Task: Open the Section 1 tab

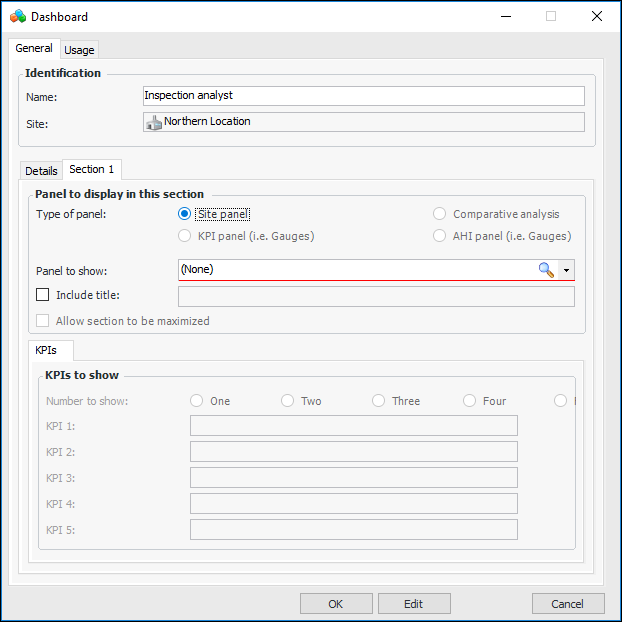Action: (x=92, y=169)
